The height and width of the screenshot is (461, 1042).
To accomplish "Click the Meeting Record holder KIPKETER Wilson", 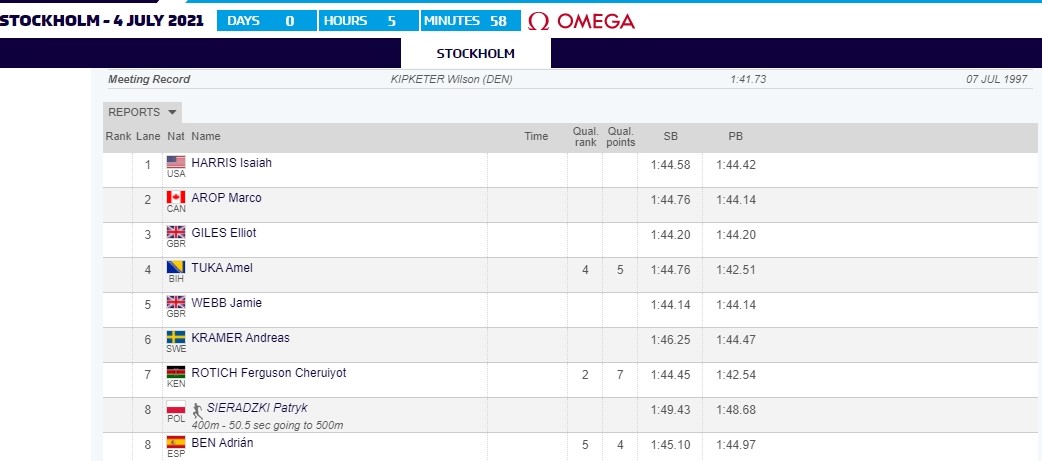I will click(450, 80).
